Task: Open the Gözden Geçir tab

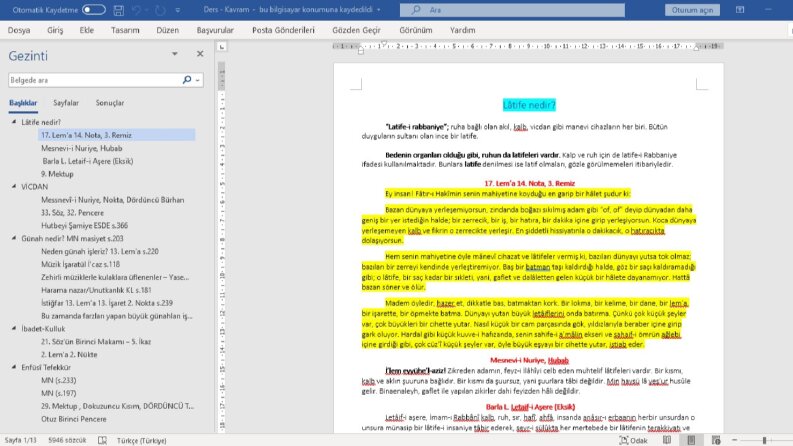Action: pos(356,30)
